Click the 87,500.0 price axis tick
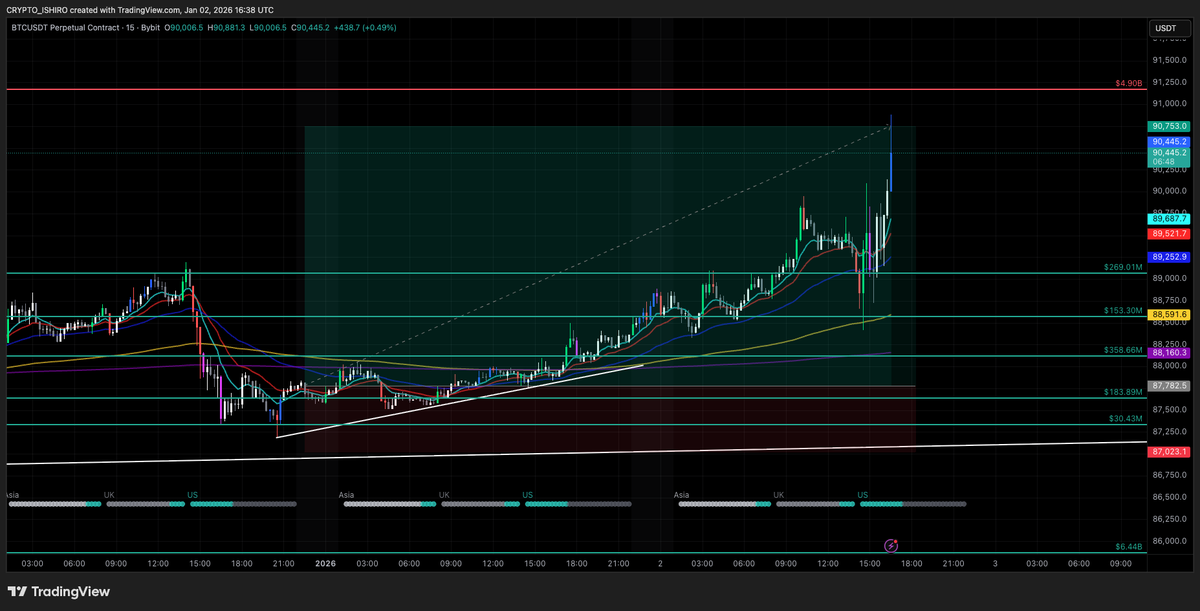The image size is (1200, 611). point(1169,410)
